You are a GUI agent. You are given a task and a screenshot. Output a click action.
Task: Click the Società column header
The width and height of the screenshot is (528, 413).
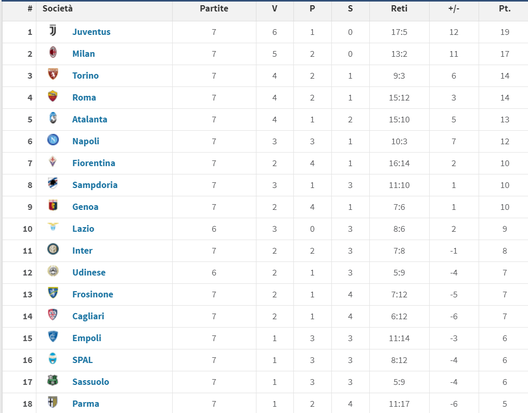tap(57, 8)
